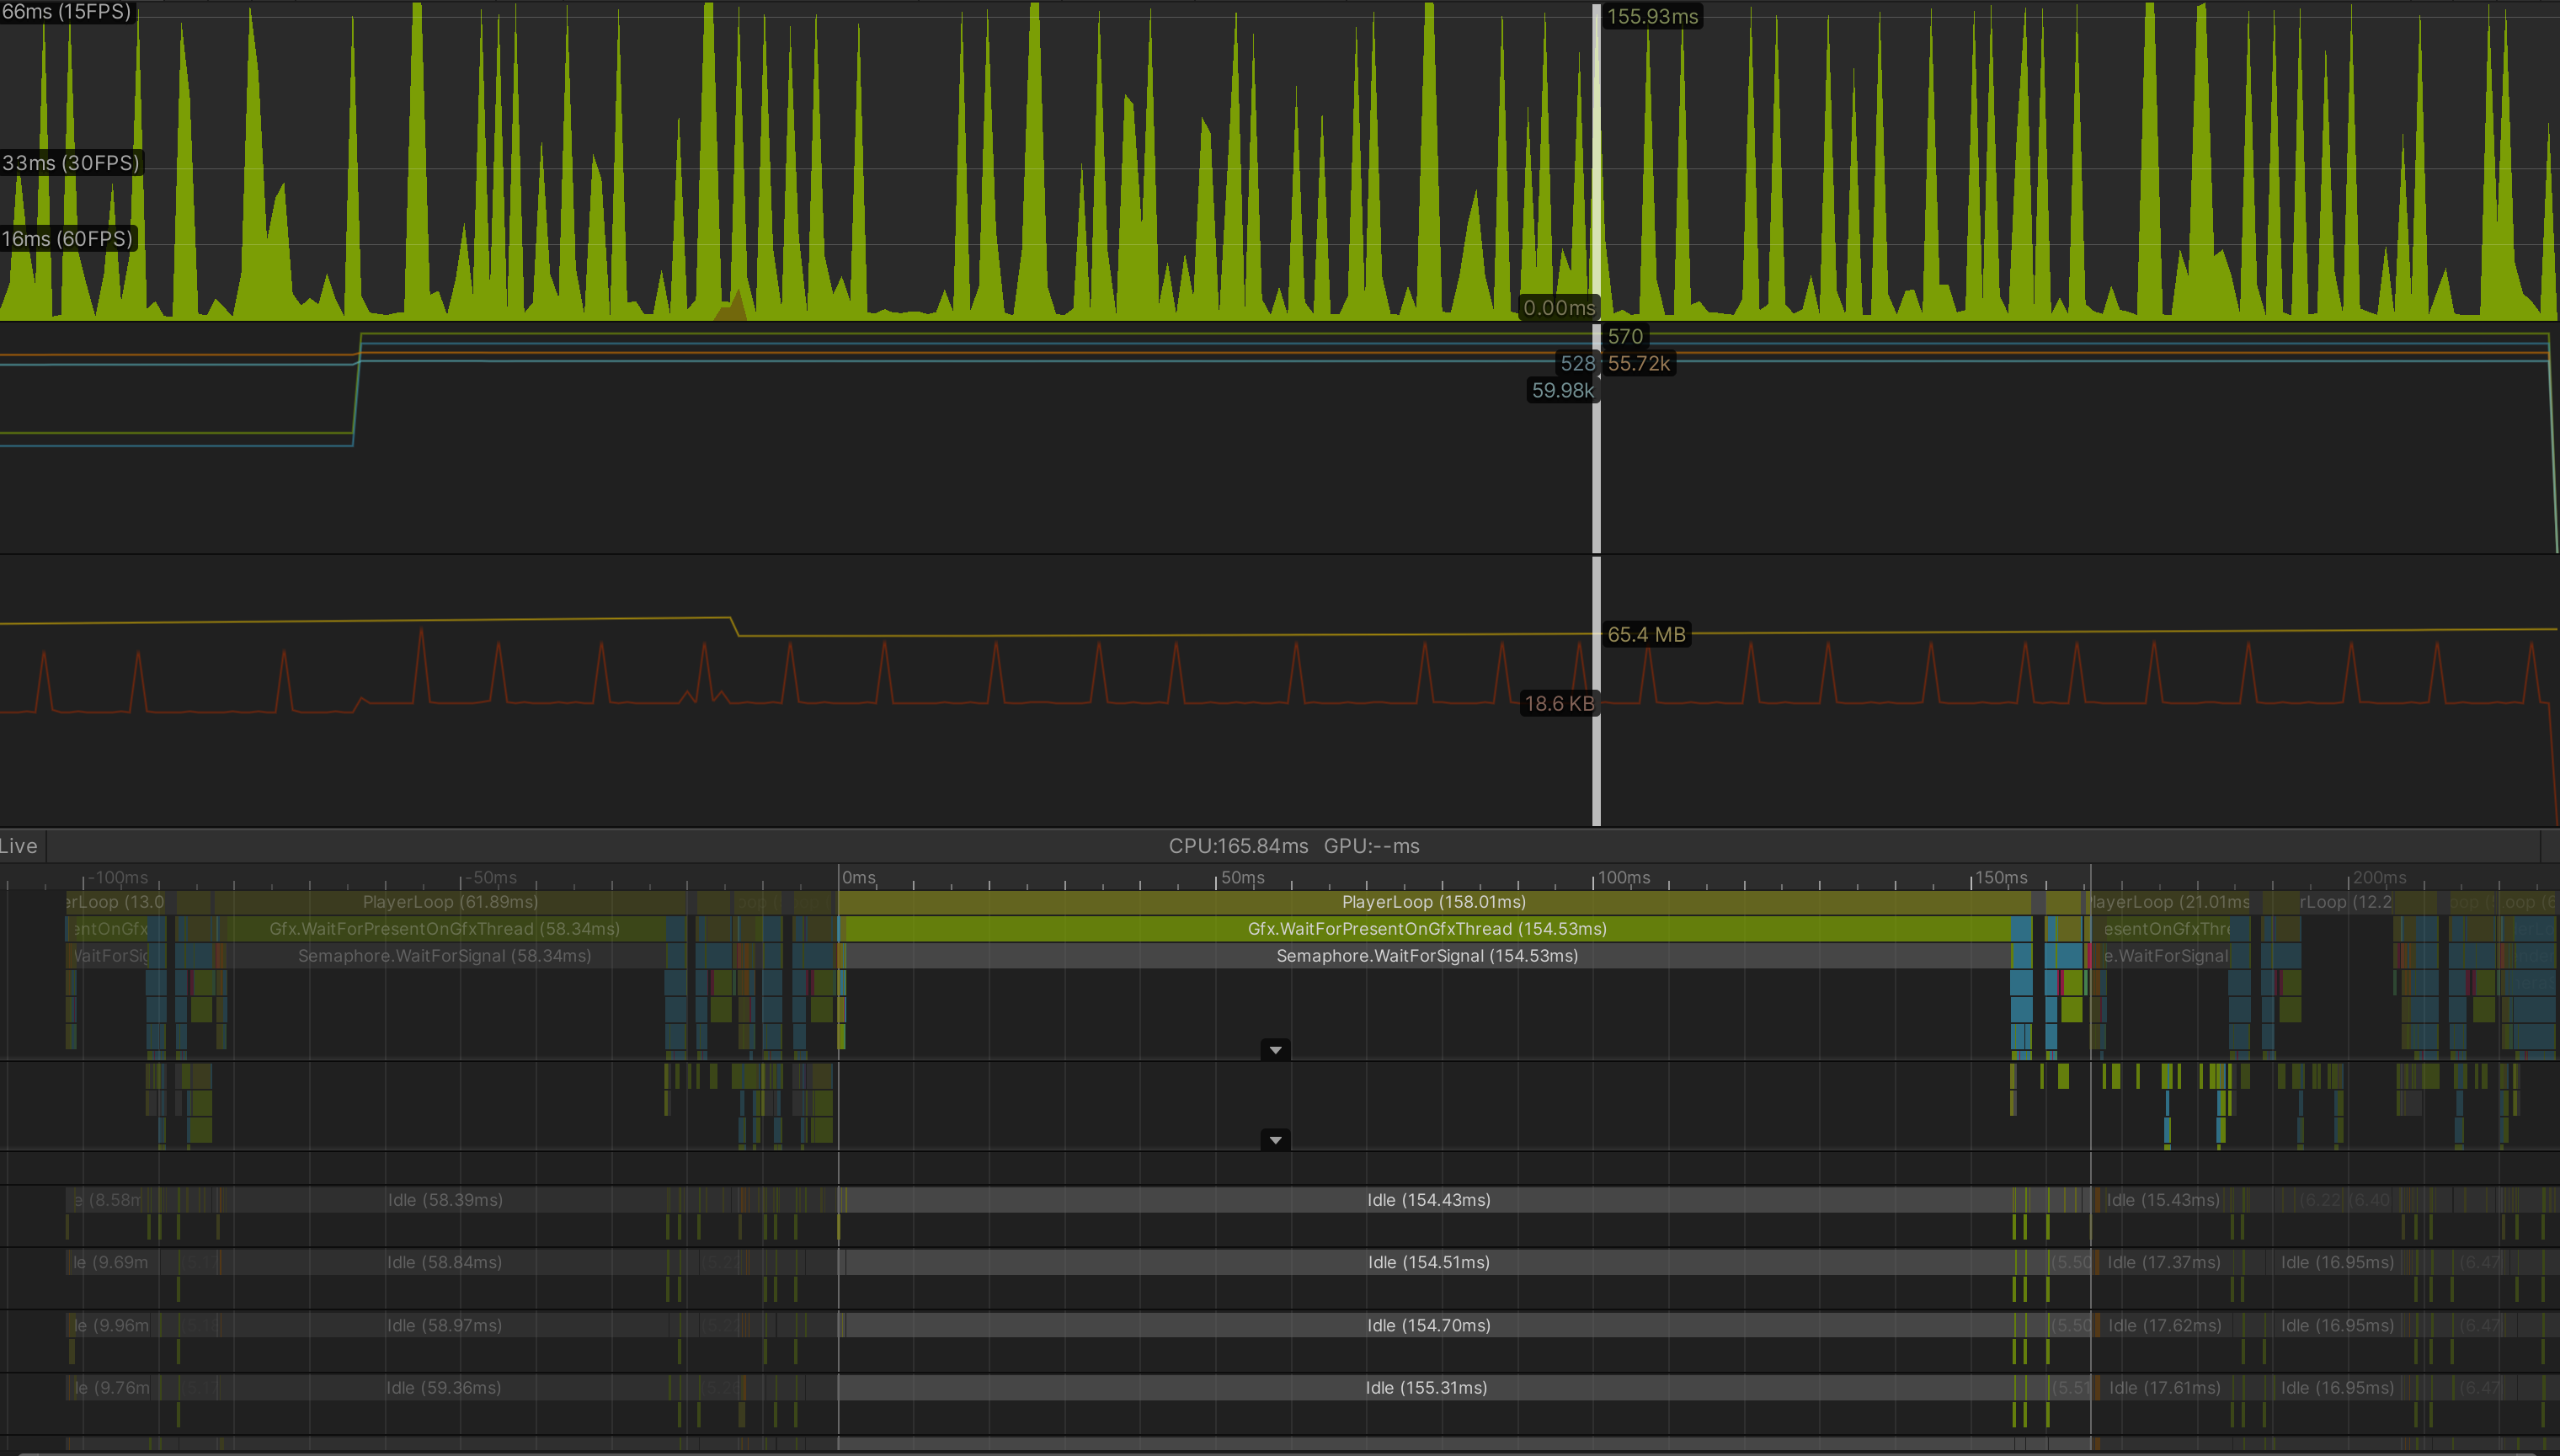Click the 155.93ms frame time marker label

click(x=1653, y=16)
